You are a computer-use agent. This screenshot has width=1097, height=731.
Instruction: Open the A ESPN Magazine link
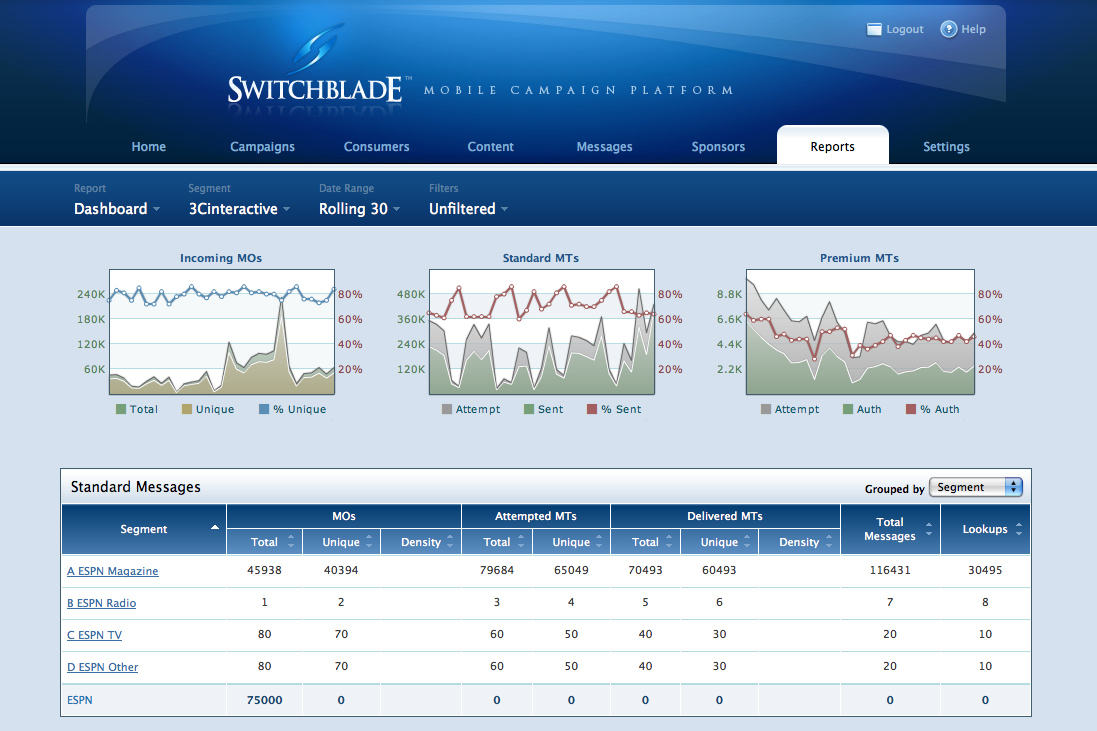[x=112, y=571]
